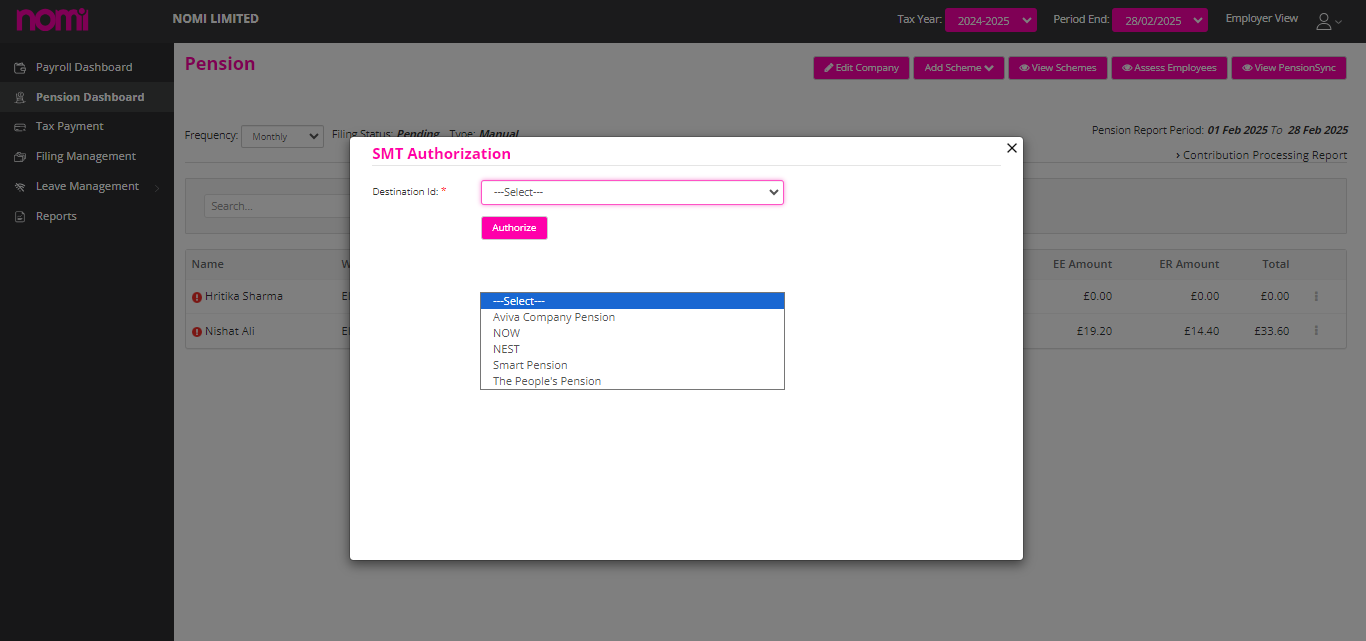Expand the Add Scheme dropdown button

click(958, 68)
